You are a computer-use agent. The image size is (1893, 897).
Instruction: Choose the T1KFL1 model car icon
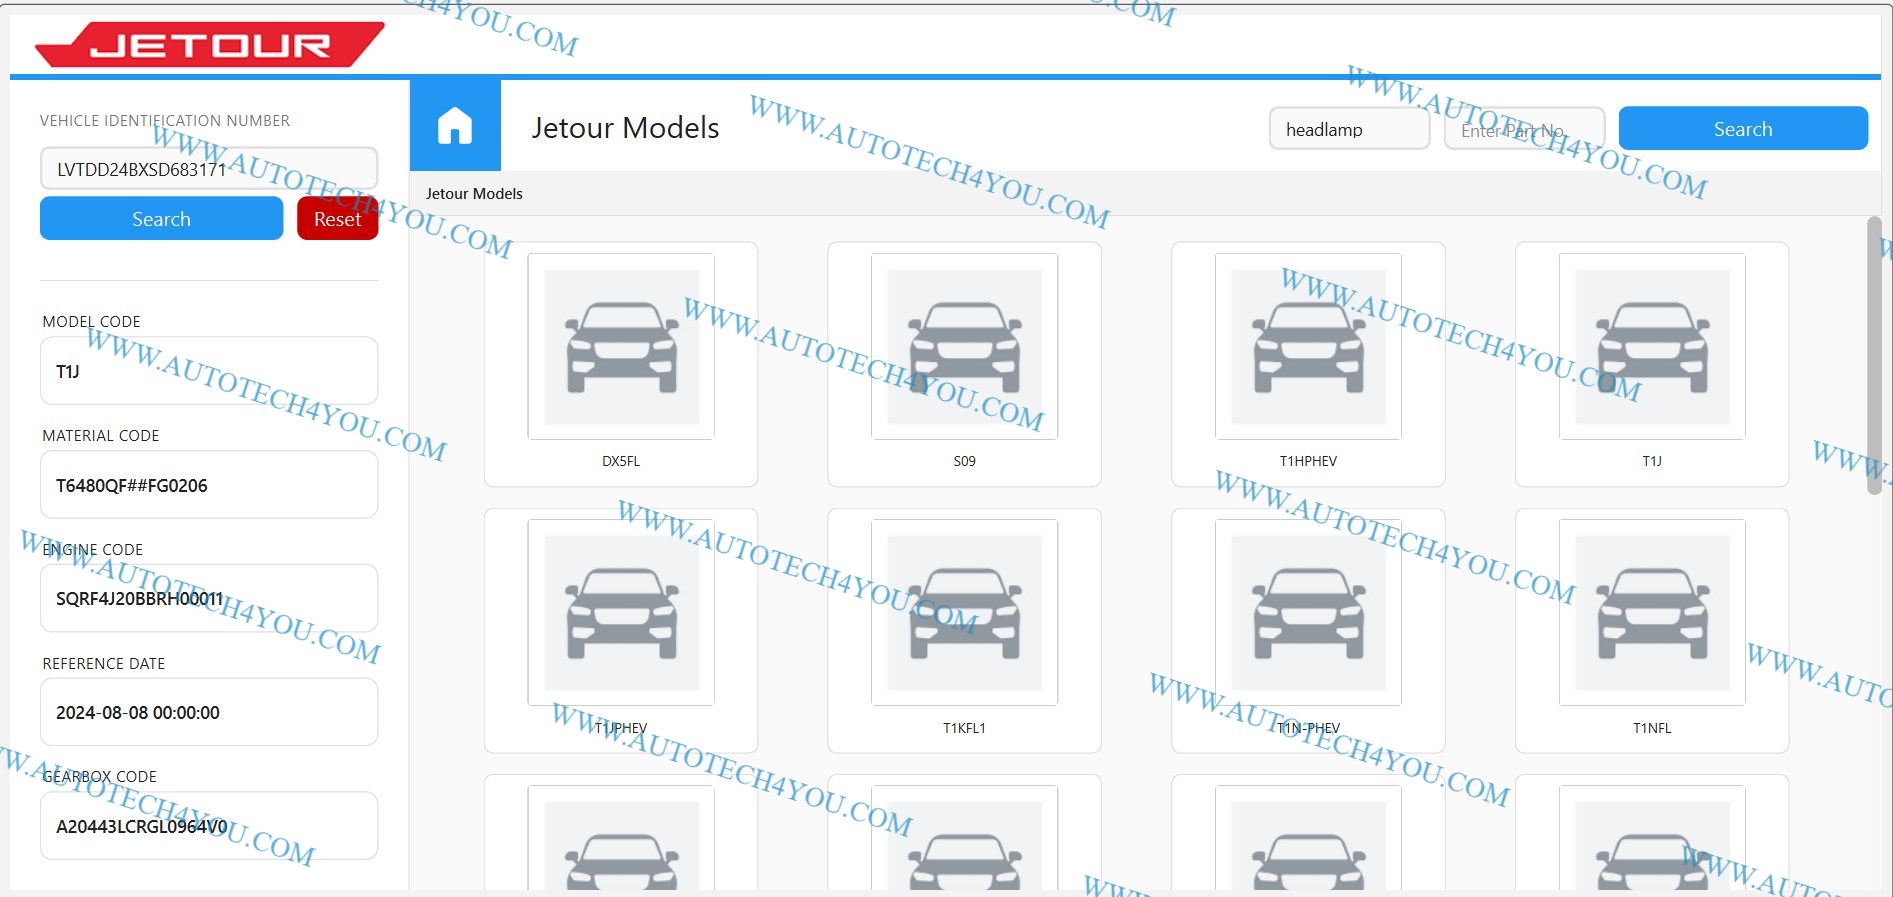click(964, 612)
